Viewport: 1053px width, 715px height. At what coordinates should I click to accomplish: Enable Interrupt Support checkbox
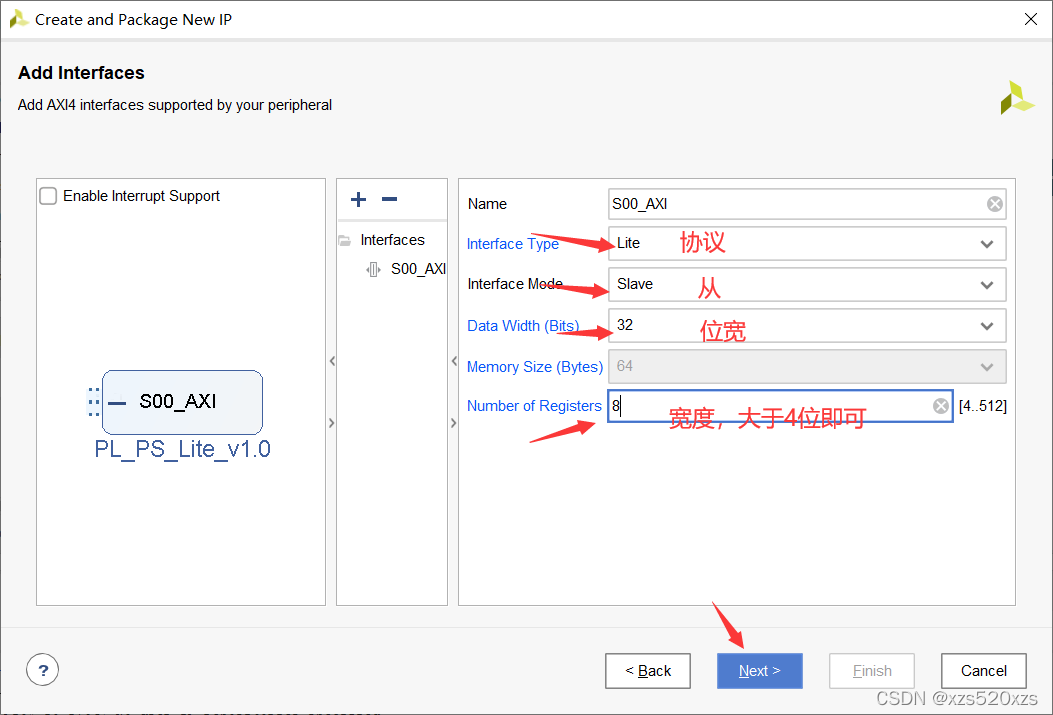48,196
